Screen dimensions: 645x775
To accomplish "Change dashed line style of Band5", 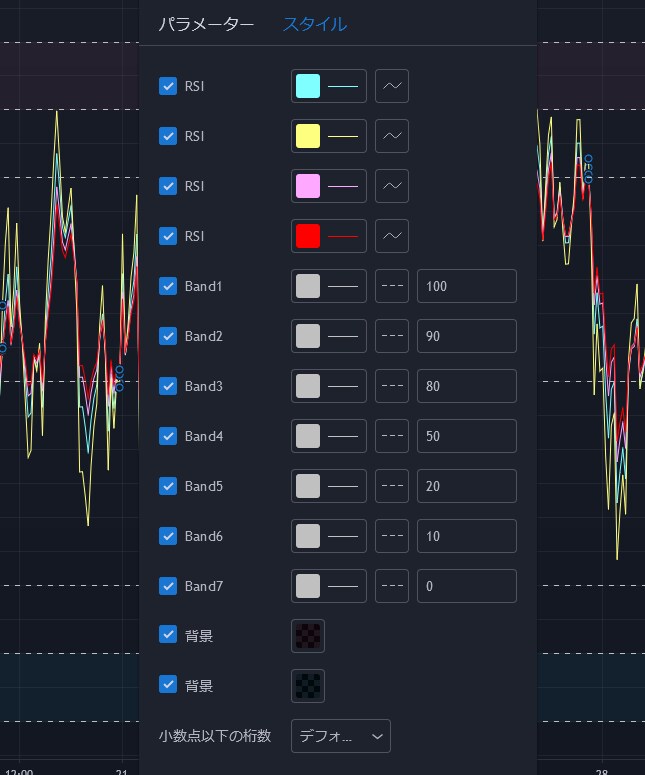I will (x=392, y=486).
